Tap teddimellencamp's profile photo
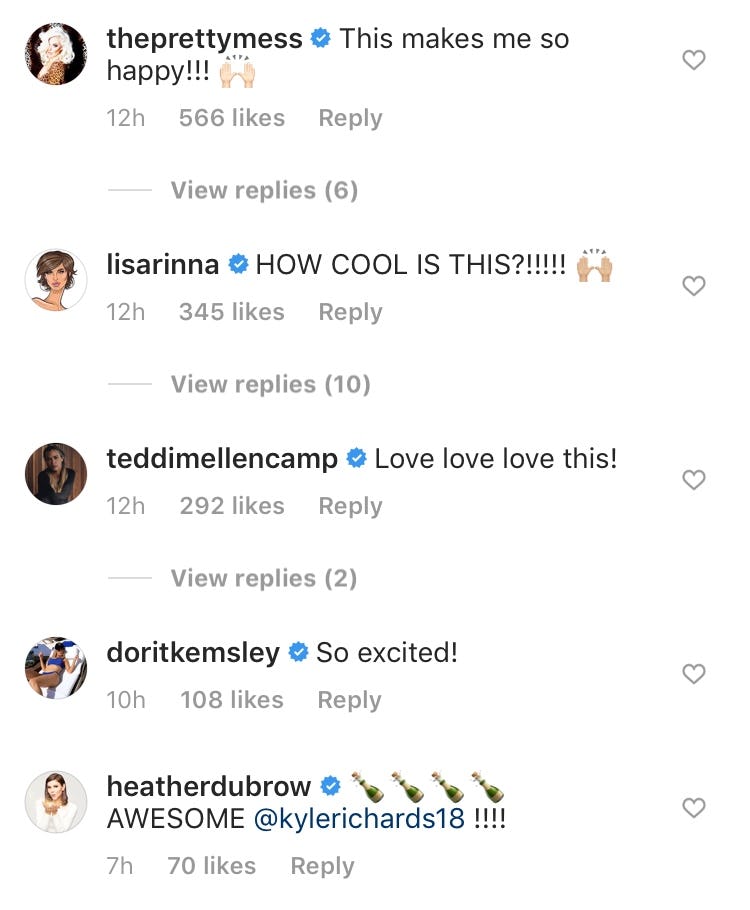750x910 pixels. pos(56,474)
